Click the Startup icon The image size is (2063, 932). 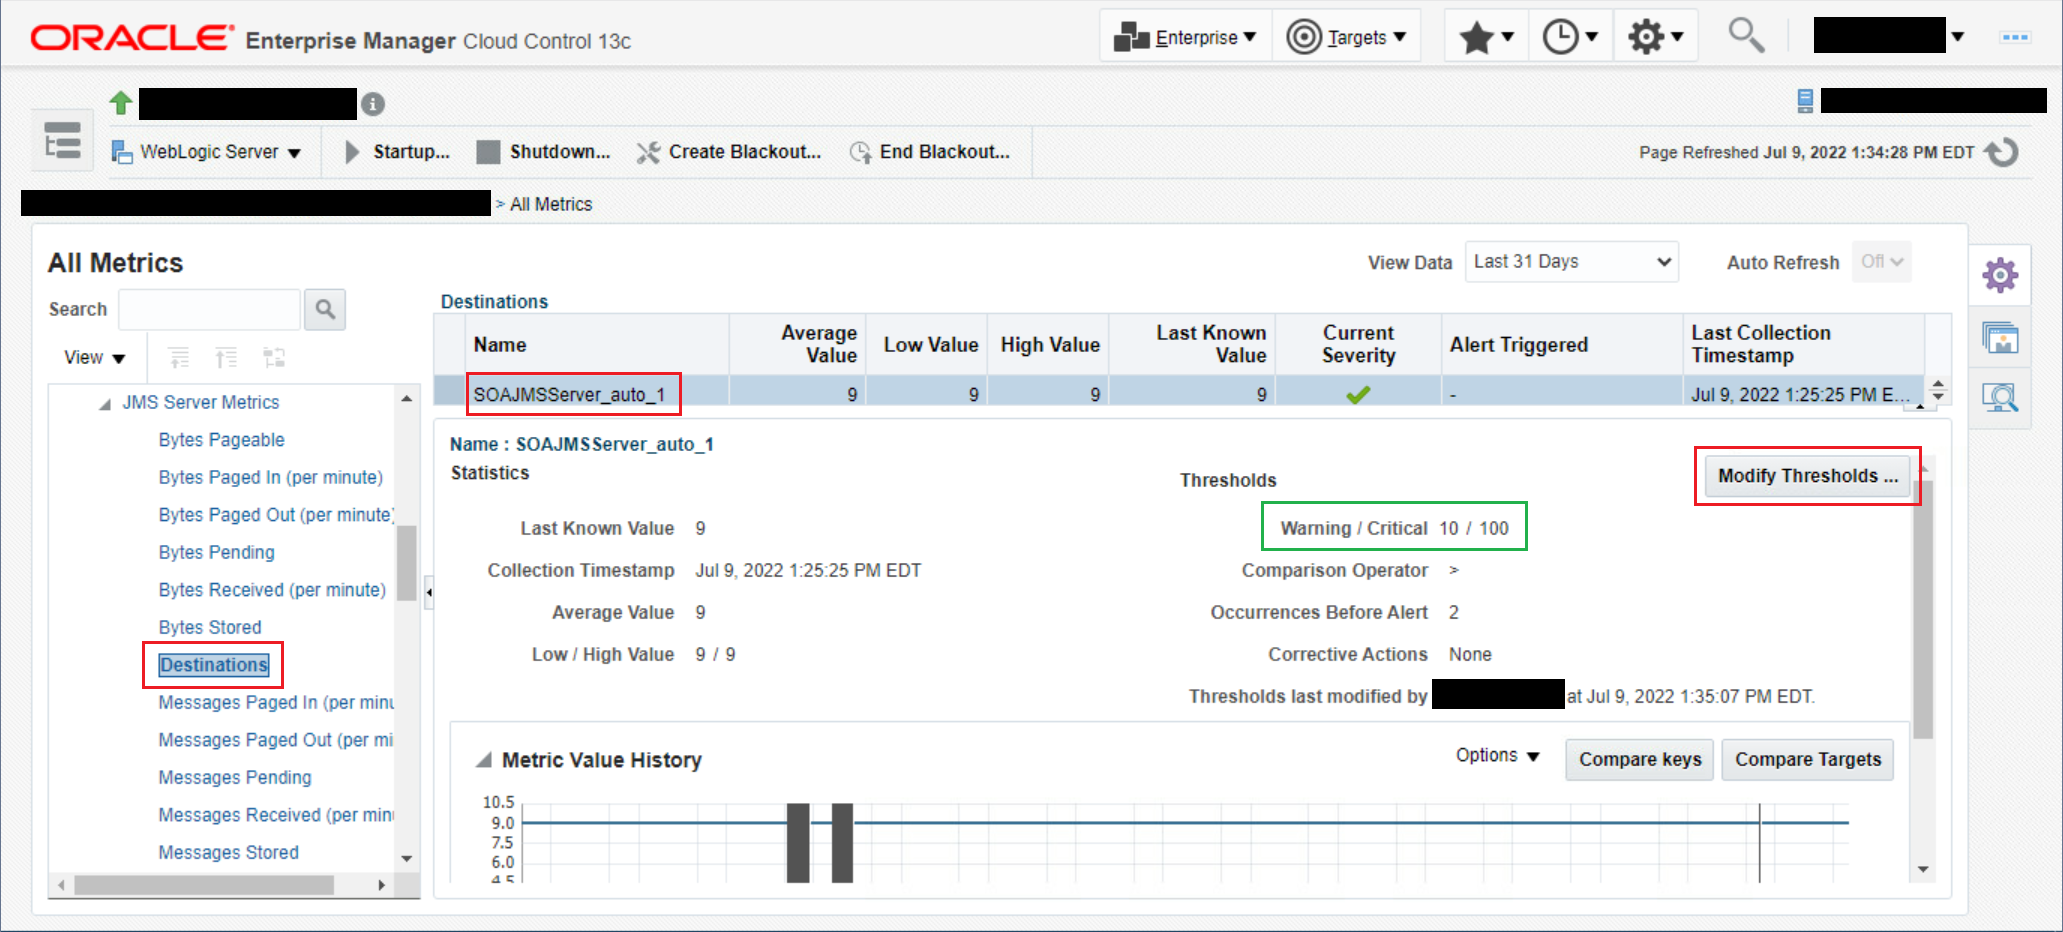pos(351,151)
